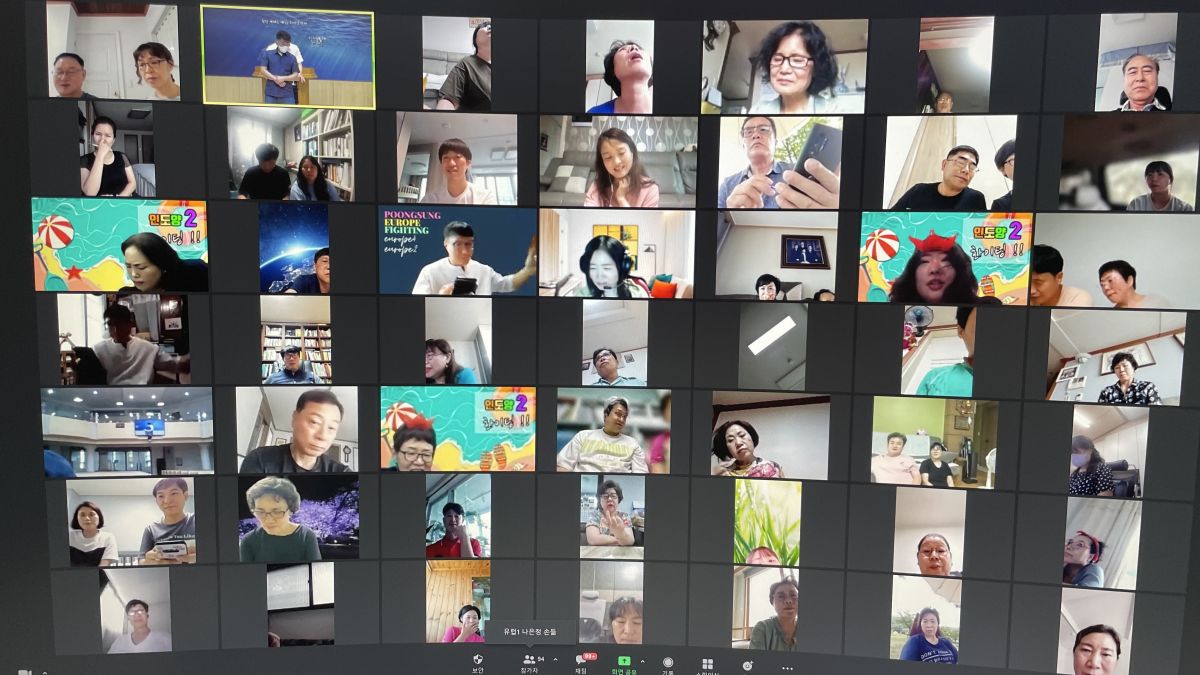Toggle the video camera on or off
1200x675 pixels.
(x=24, y=671)
